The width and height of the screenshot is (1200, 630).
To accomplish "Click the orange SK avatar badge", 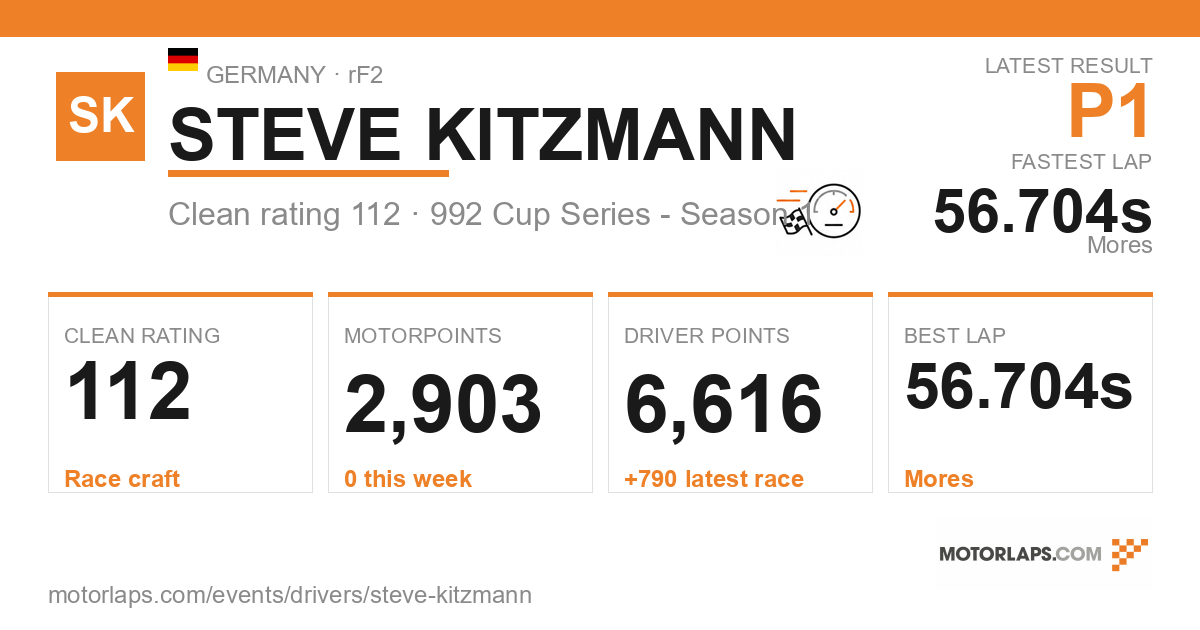I will pos(100,116).
